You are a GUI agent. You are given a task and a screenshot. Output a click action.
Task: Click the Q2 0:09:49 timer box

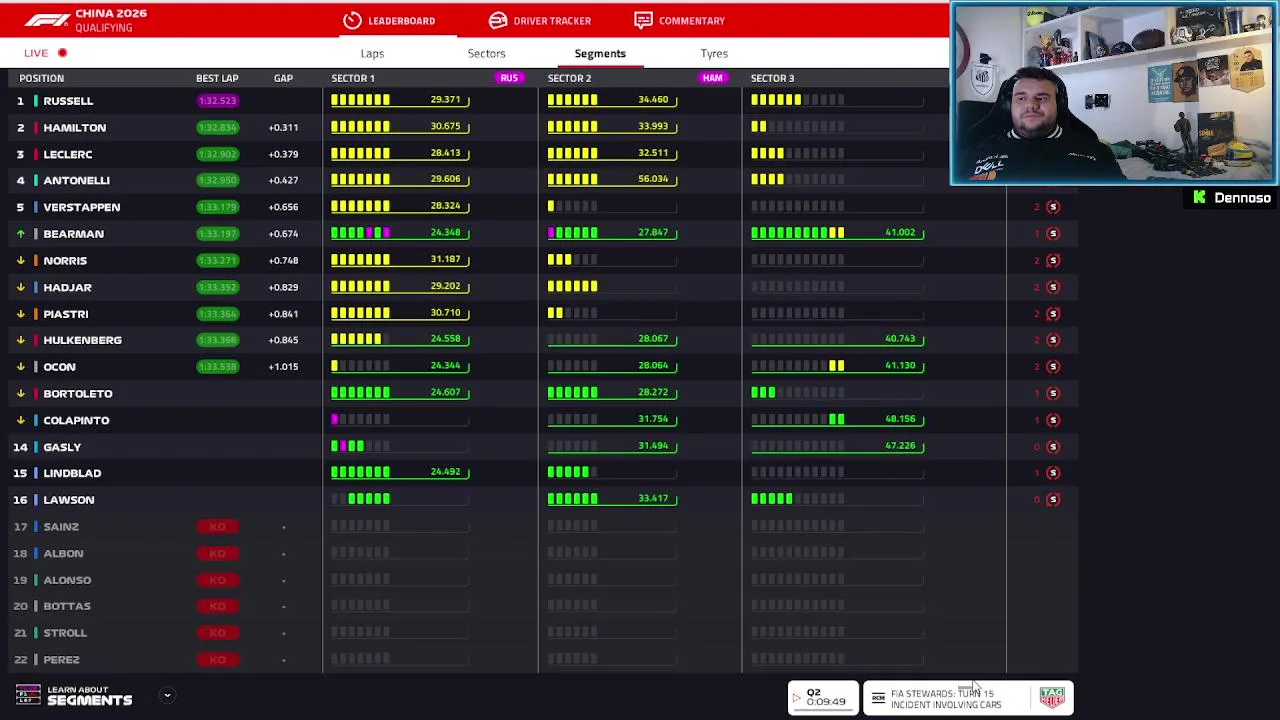[823, 698]
